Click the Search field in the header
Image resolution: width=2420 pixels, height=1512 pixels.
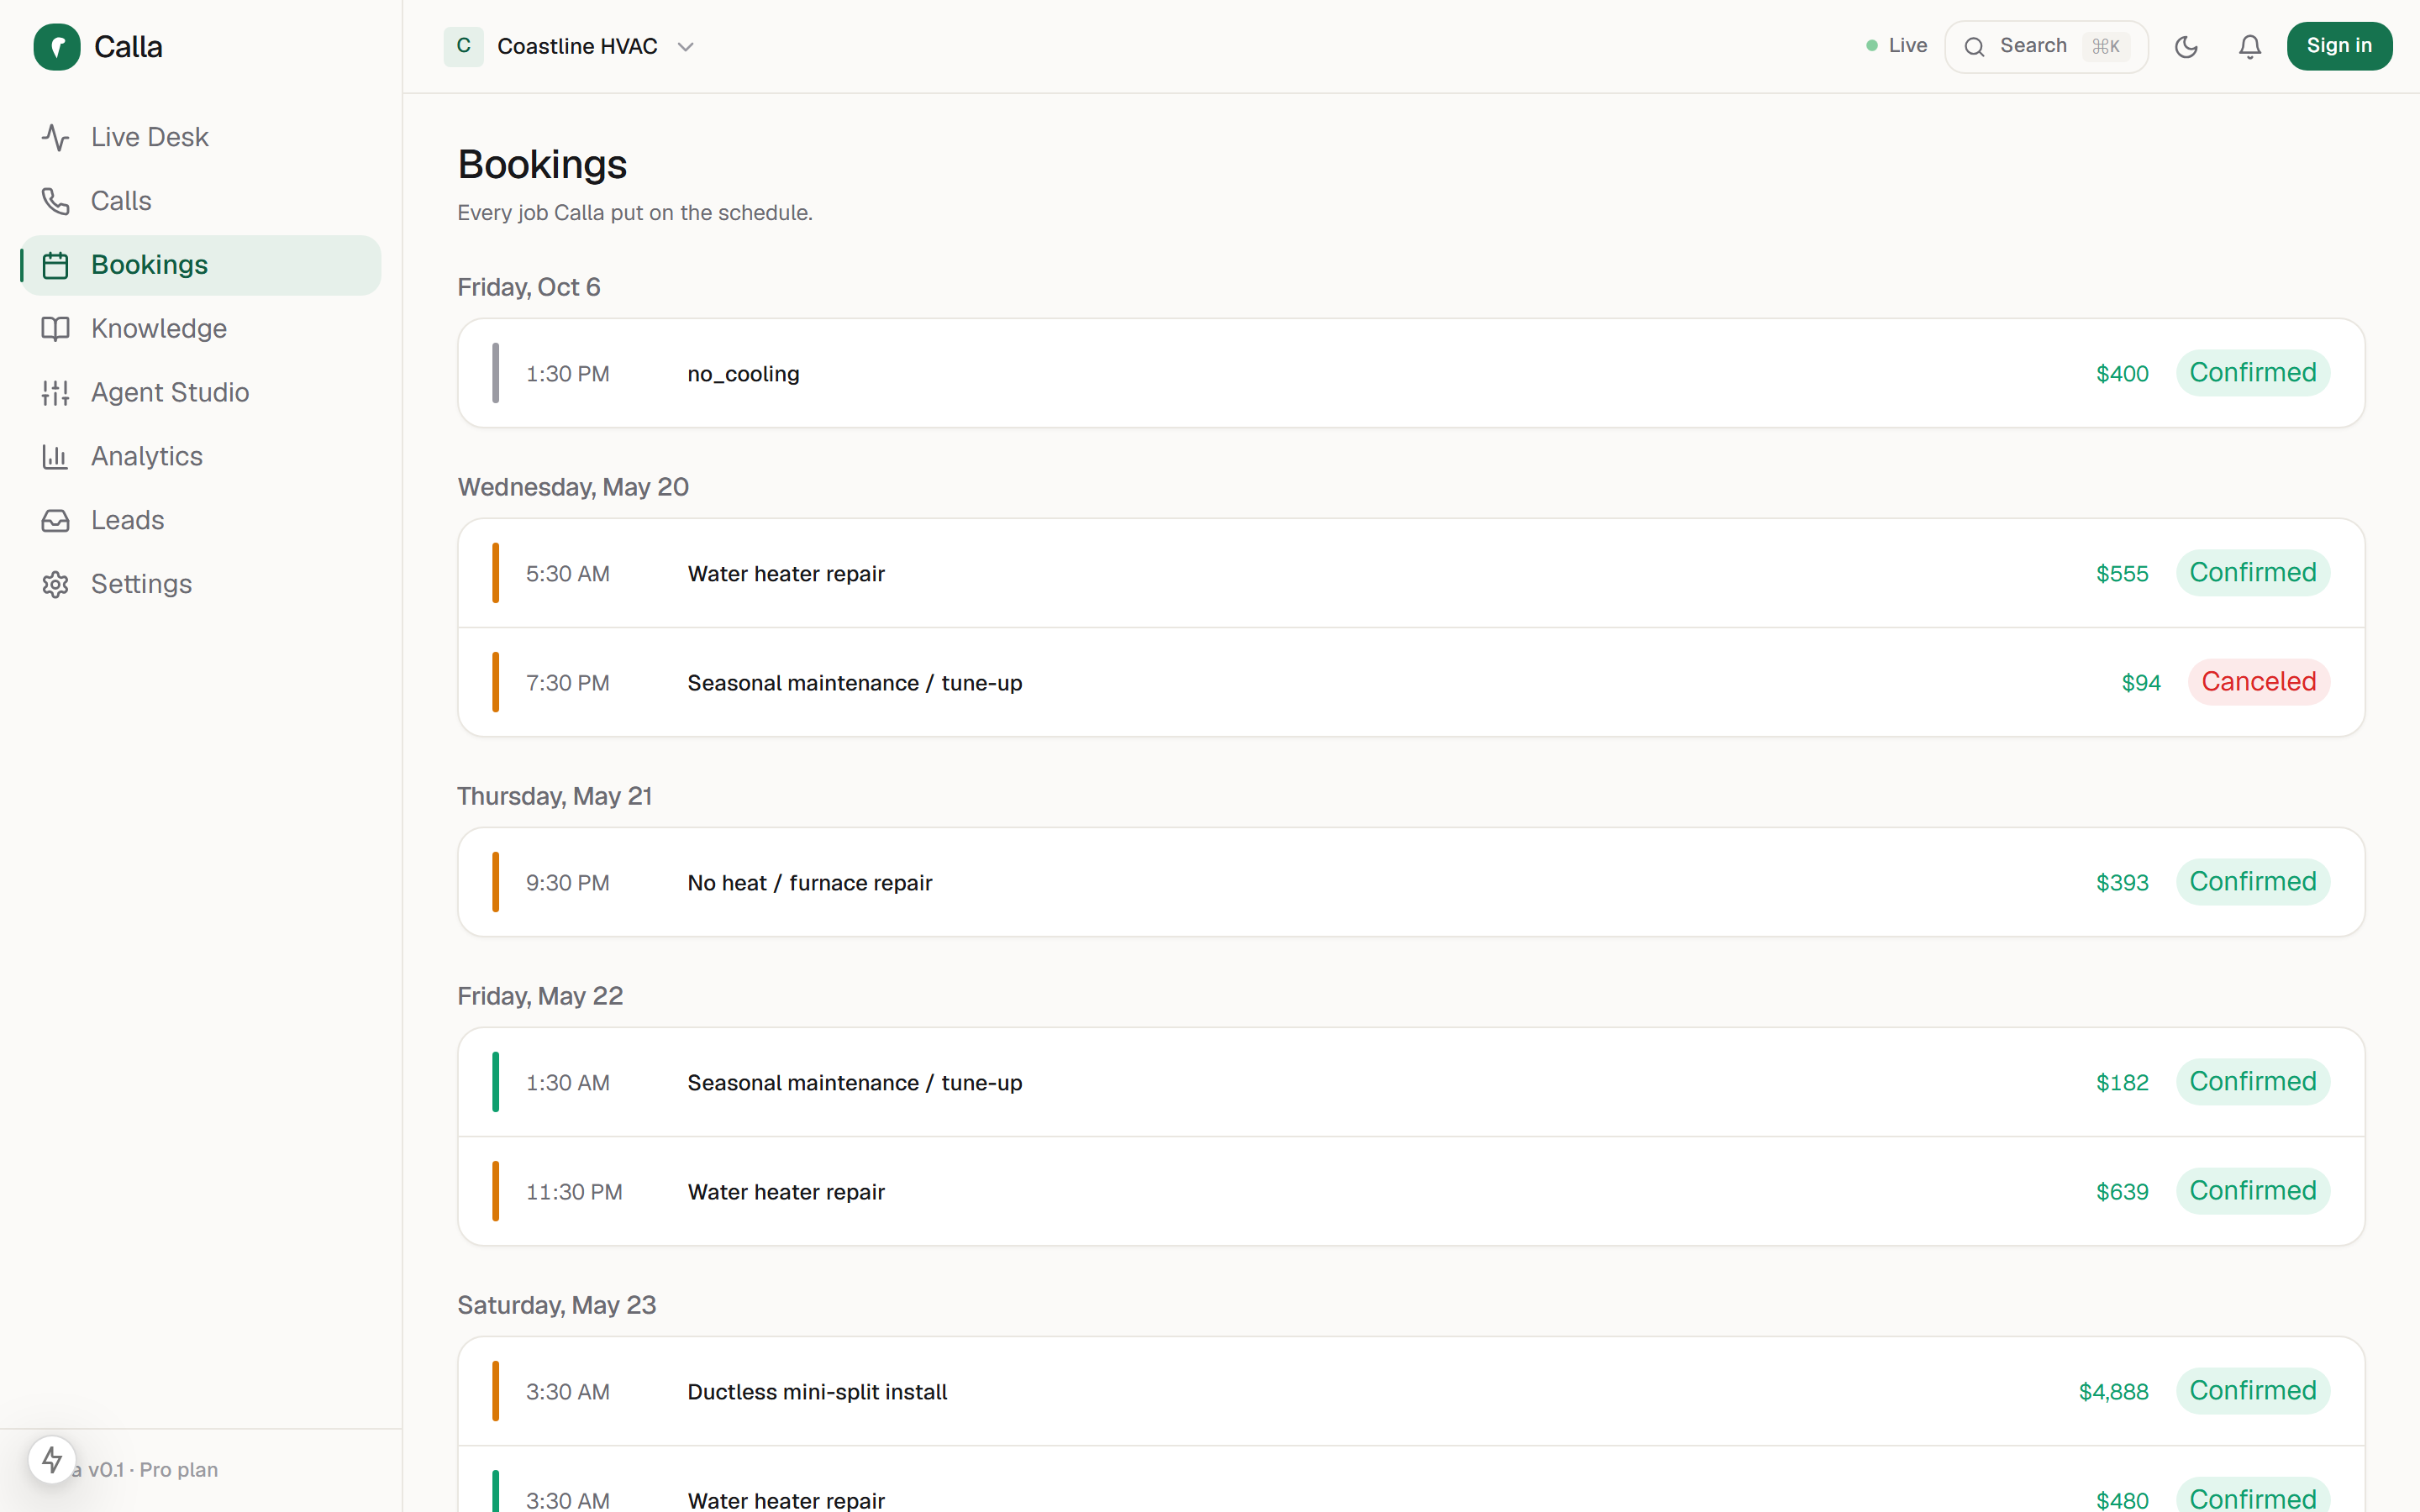(2046, 47)
